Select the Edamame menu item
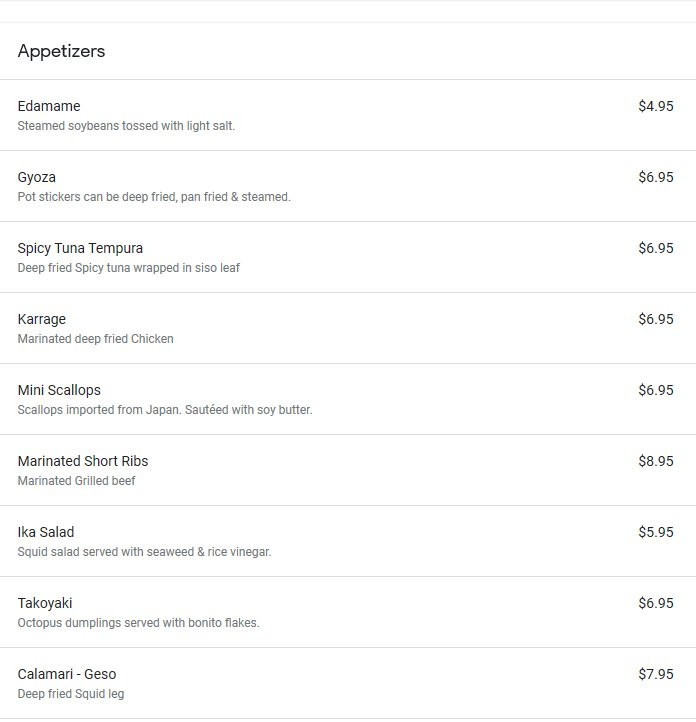This screenshot has height=722, width=696. coord(348,115)
